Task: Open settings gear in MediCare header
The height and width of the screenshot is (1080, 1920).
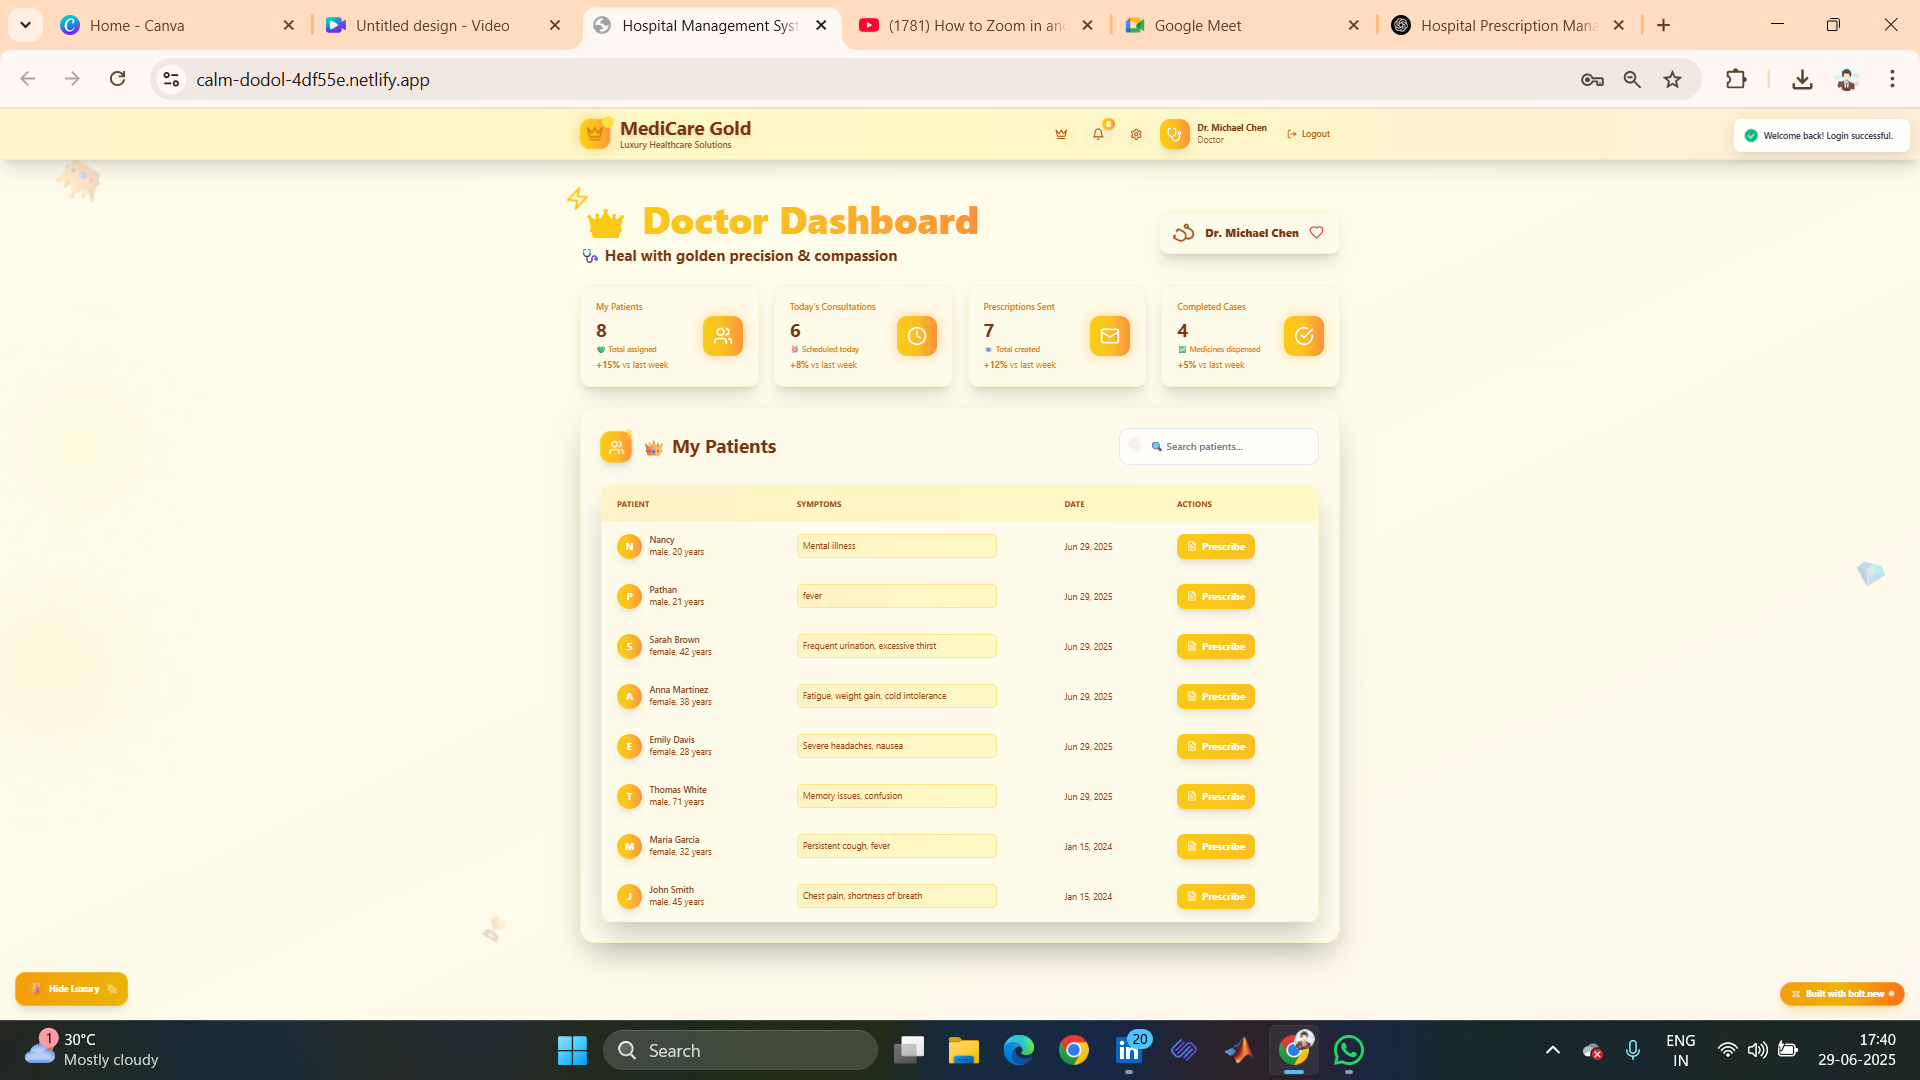Action: click(x=1136, y=134)
